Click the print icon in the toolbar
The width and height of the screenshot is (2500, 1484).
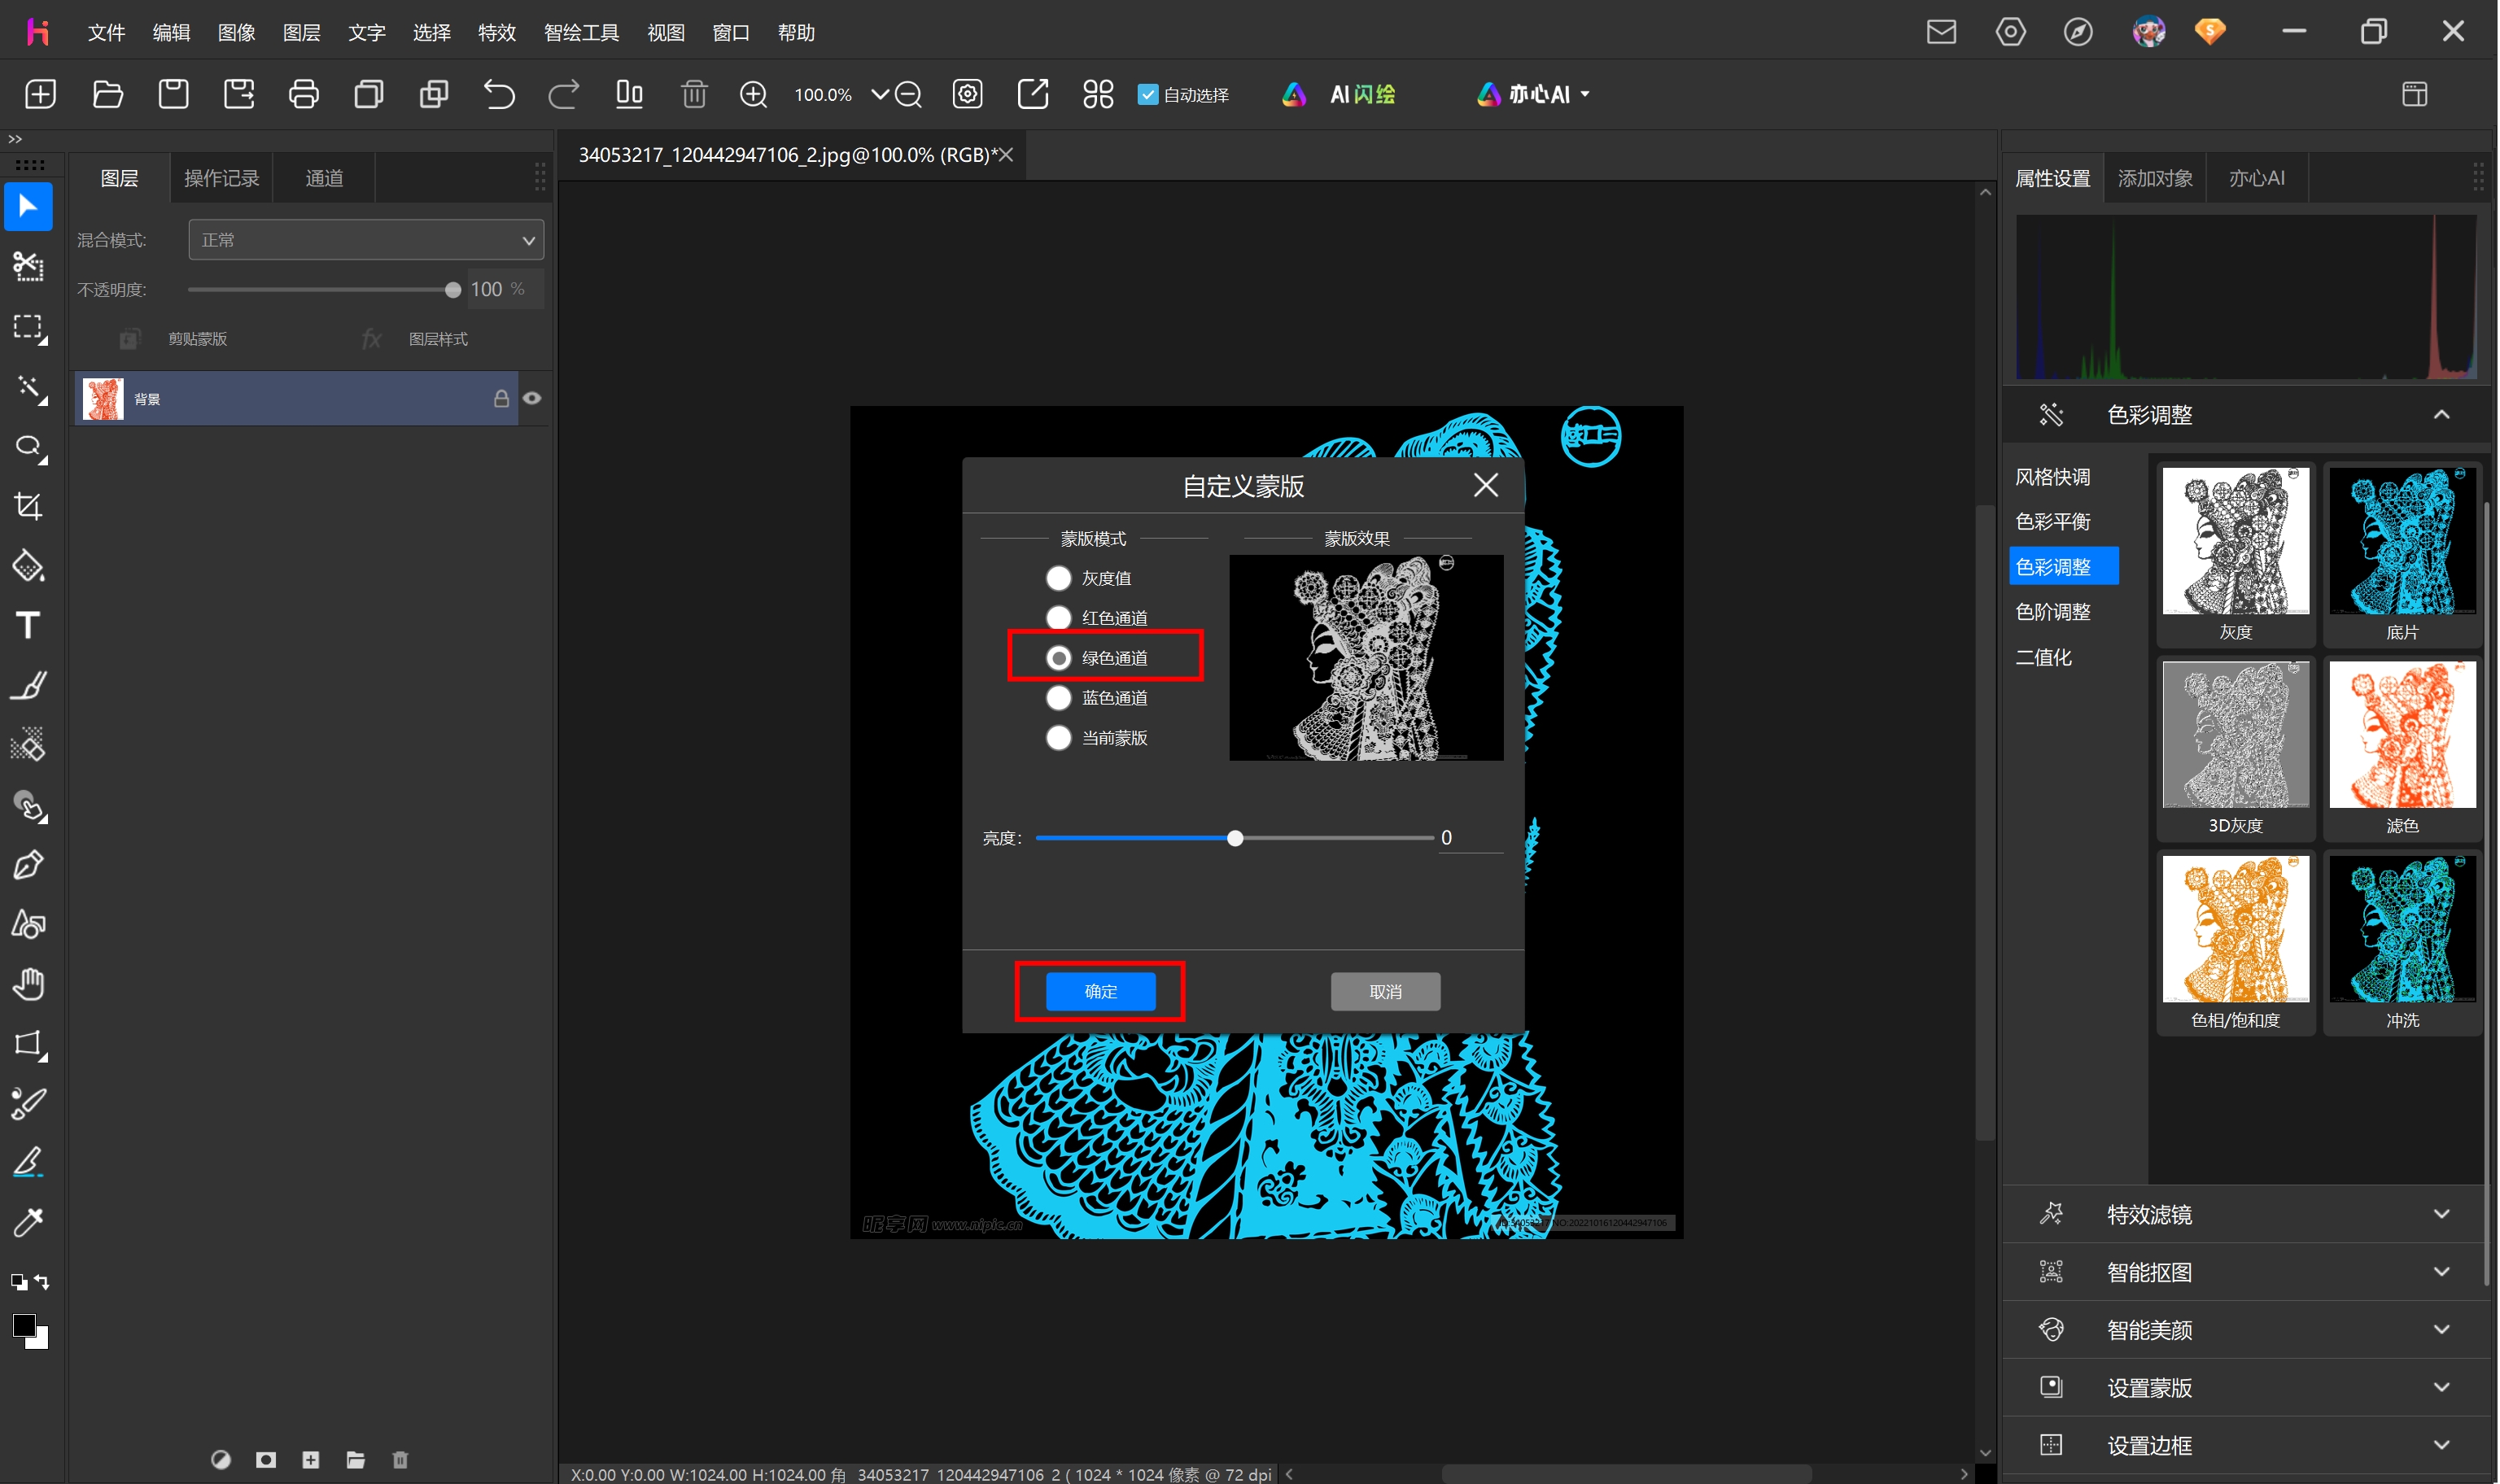click(303, 94)
